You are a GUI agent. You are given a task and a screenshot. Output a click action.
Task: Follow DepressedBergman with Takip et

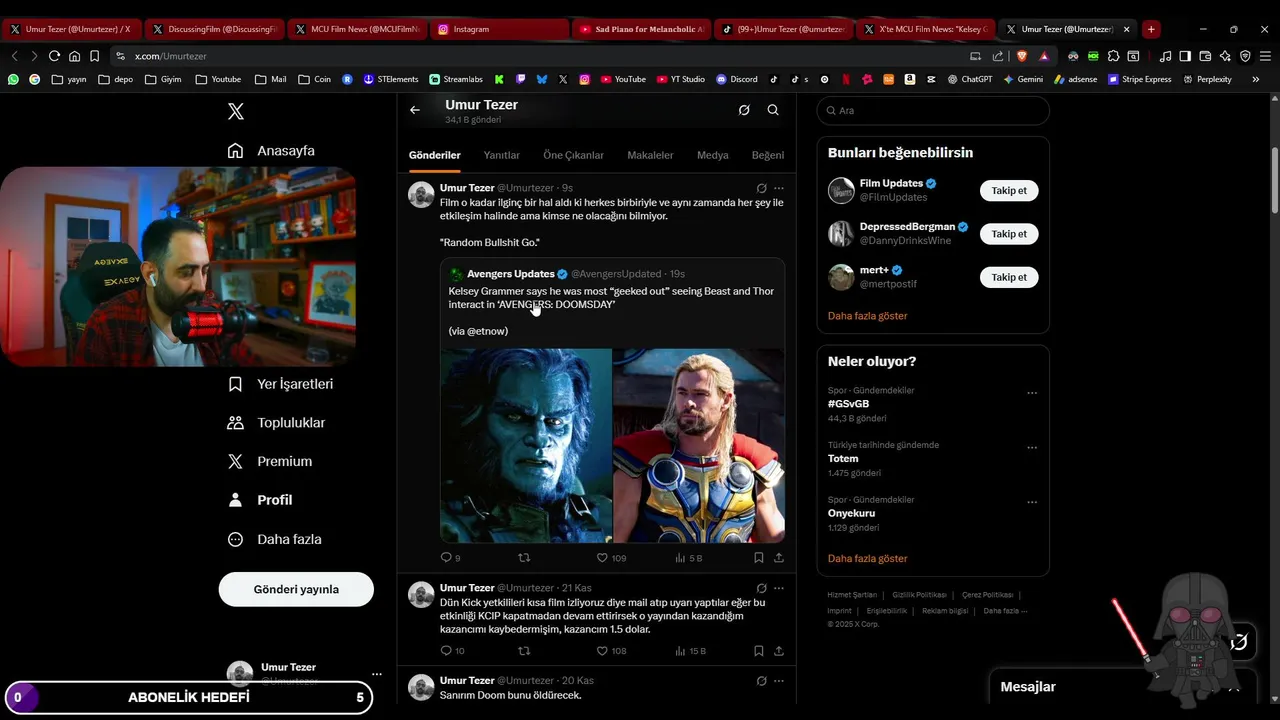pyautogui.click(x=1009, y=234)
